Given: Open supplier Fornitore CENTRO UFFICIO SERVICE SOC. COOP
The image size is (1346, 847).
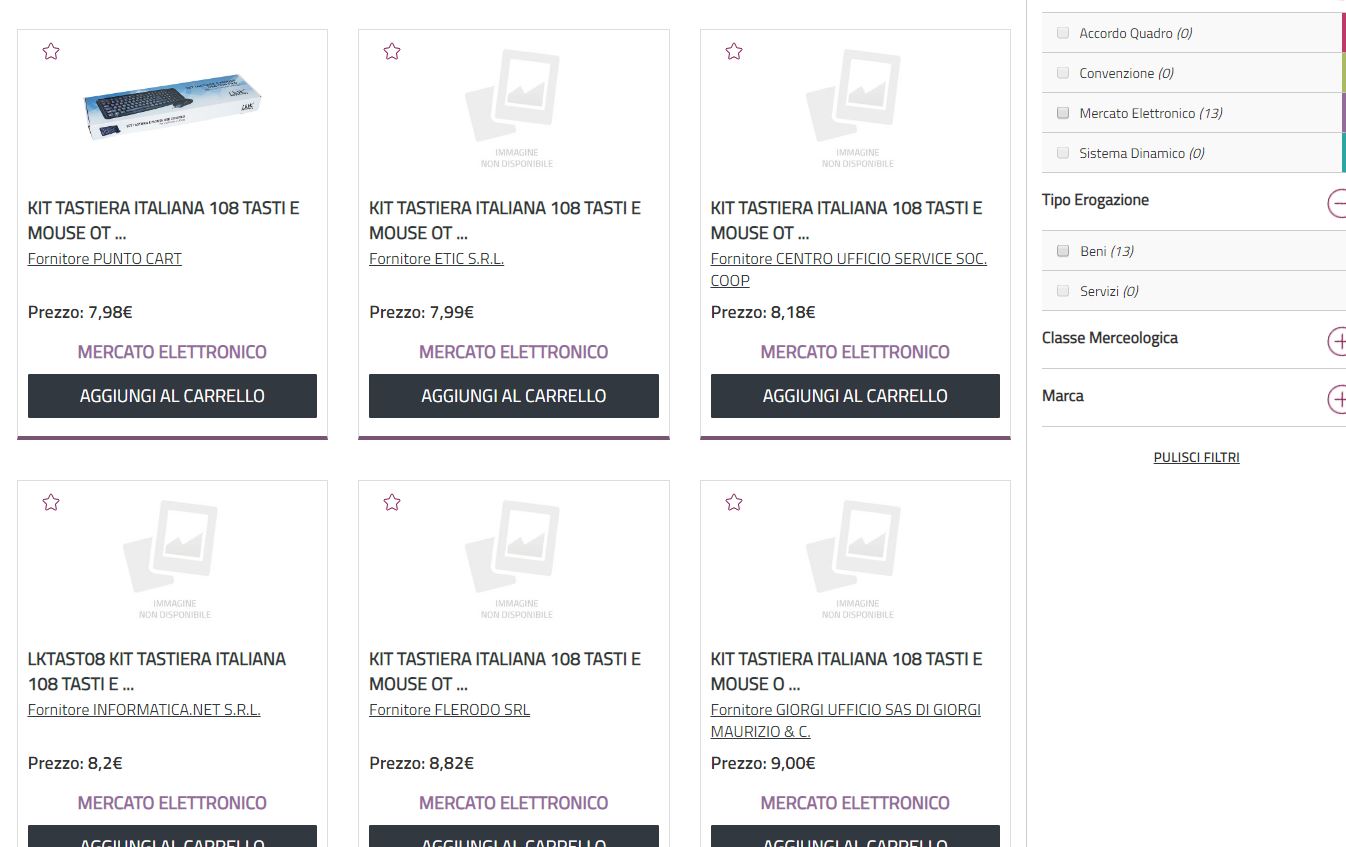Looking at the screenshot, I should pos(848,270).
